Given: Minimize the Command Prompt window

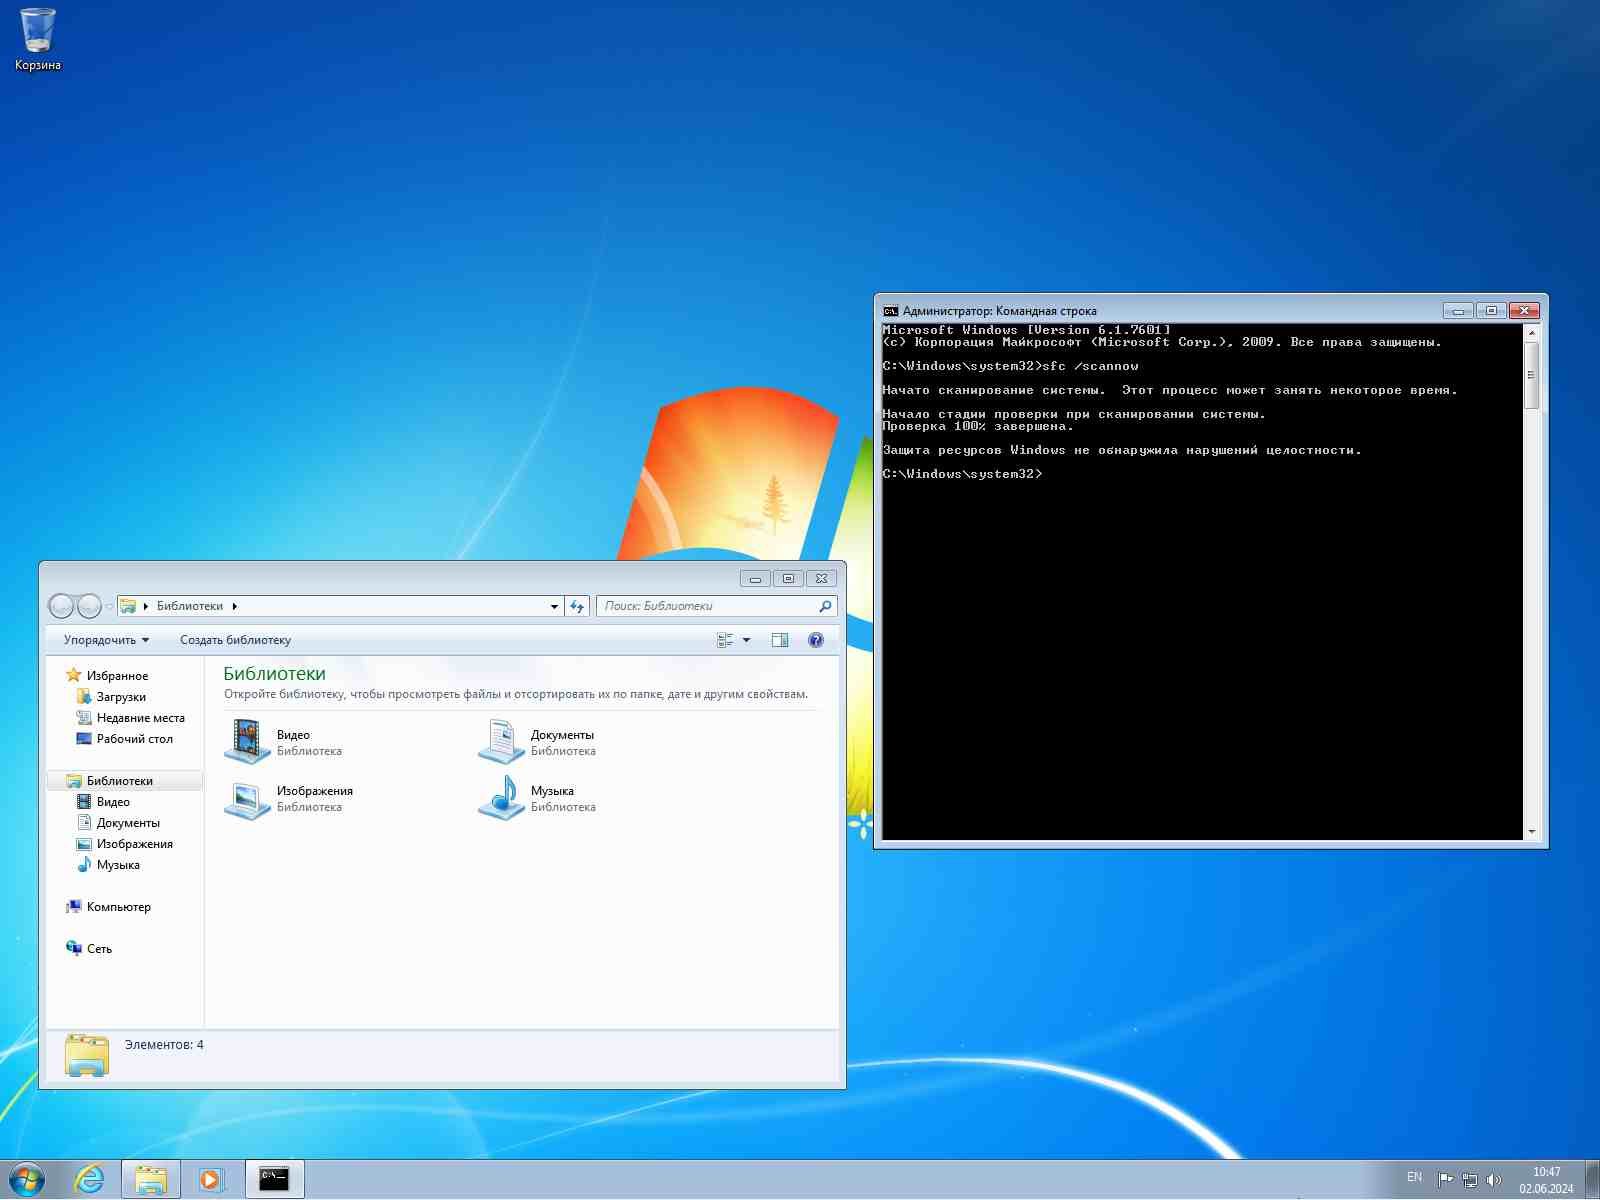Looking at the screenshot, I should pos(1458,311).
